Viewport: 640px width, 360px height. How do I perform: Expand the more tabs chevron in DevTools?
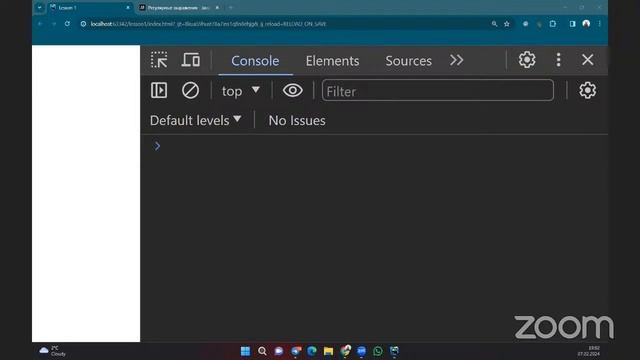[457, 60]
